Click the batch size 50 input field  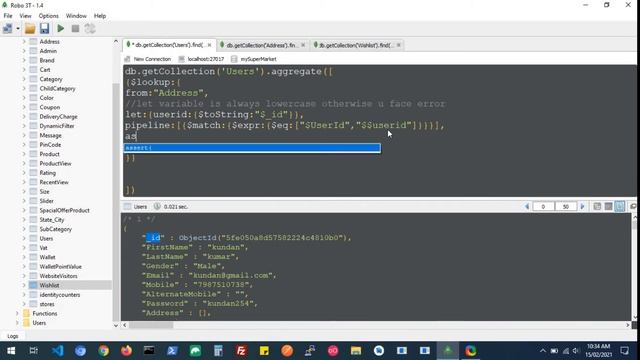click(566, 207)
